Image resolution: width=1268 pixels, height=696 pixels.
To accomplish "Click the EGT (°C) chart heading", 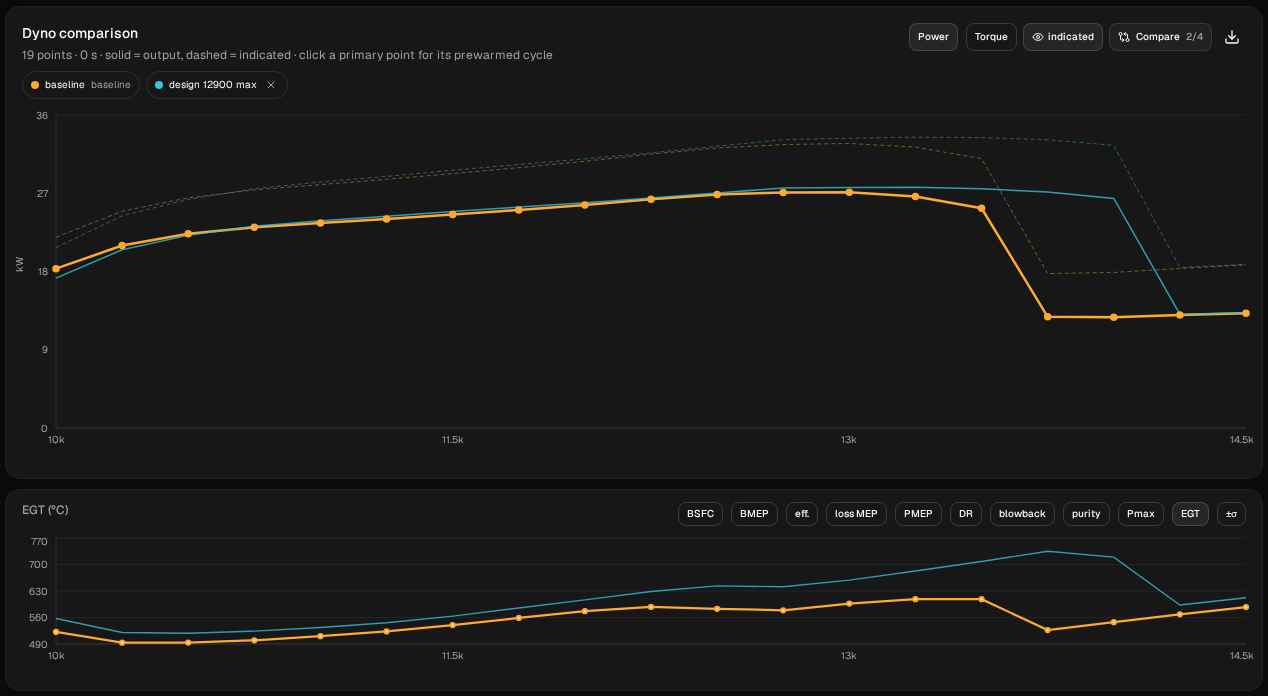I will tap(45, 510).
